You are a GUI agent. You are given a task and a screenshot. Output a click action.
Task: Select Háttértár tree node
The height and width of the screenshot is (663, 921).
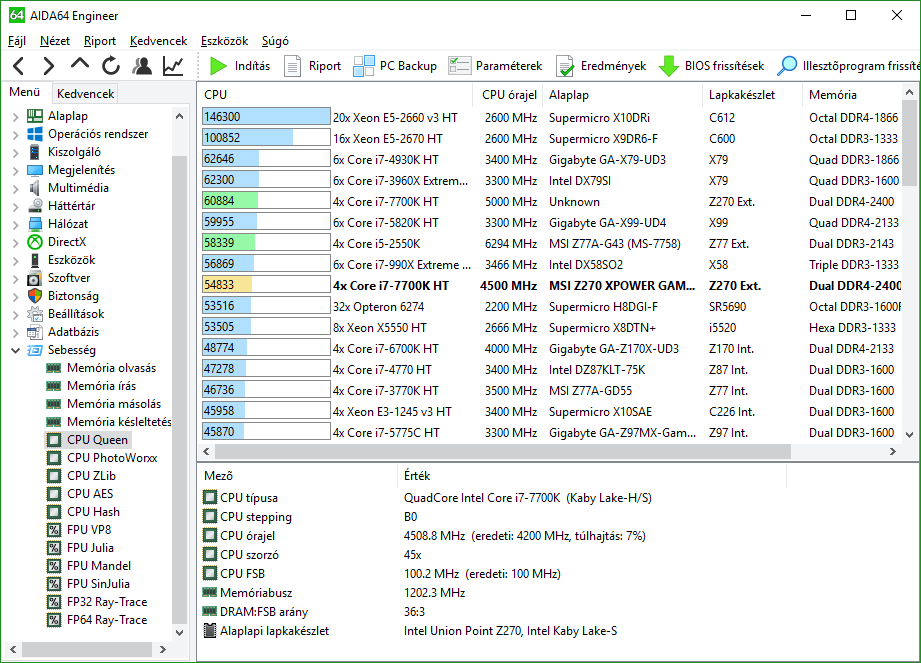click(71, 206)
